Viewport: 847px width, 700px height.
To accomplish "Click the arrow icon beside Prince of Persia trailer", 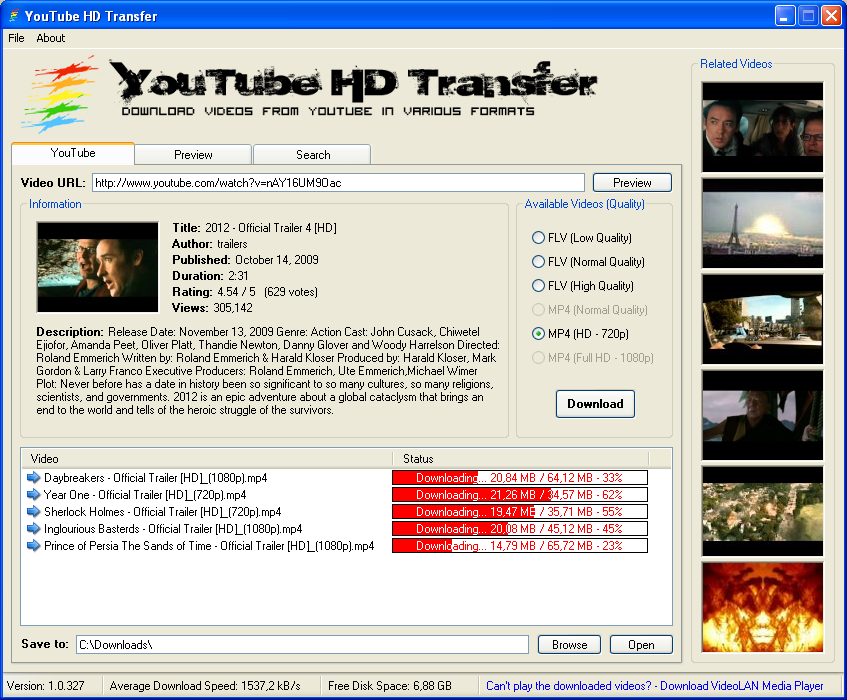I will point(33,546).
